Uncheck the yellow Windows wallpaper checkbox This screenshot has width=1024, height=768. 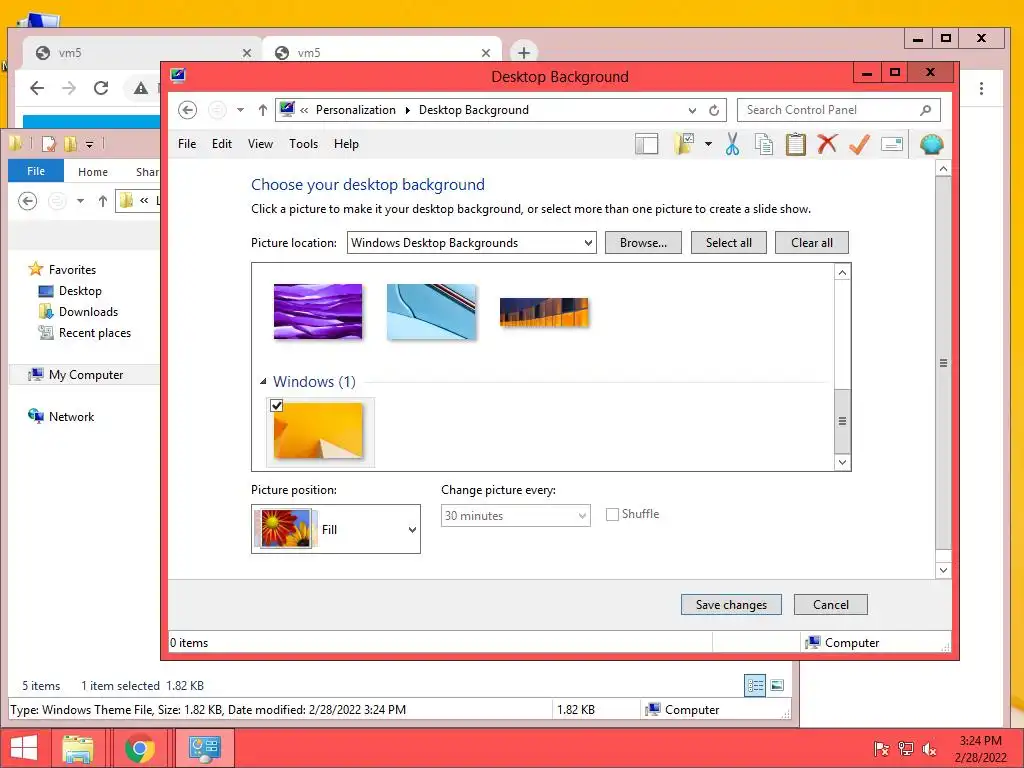click(x=277, y=406)
